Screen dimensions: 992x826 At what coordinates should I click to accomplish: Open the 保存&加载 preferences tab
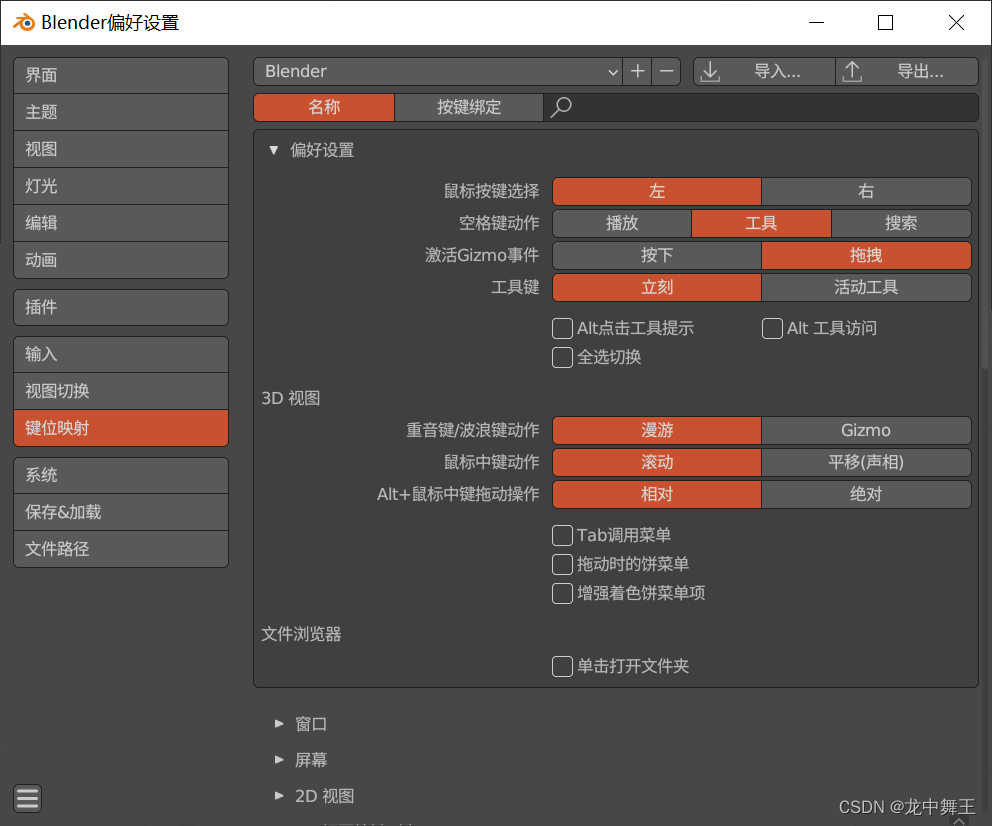click(121, 512)
